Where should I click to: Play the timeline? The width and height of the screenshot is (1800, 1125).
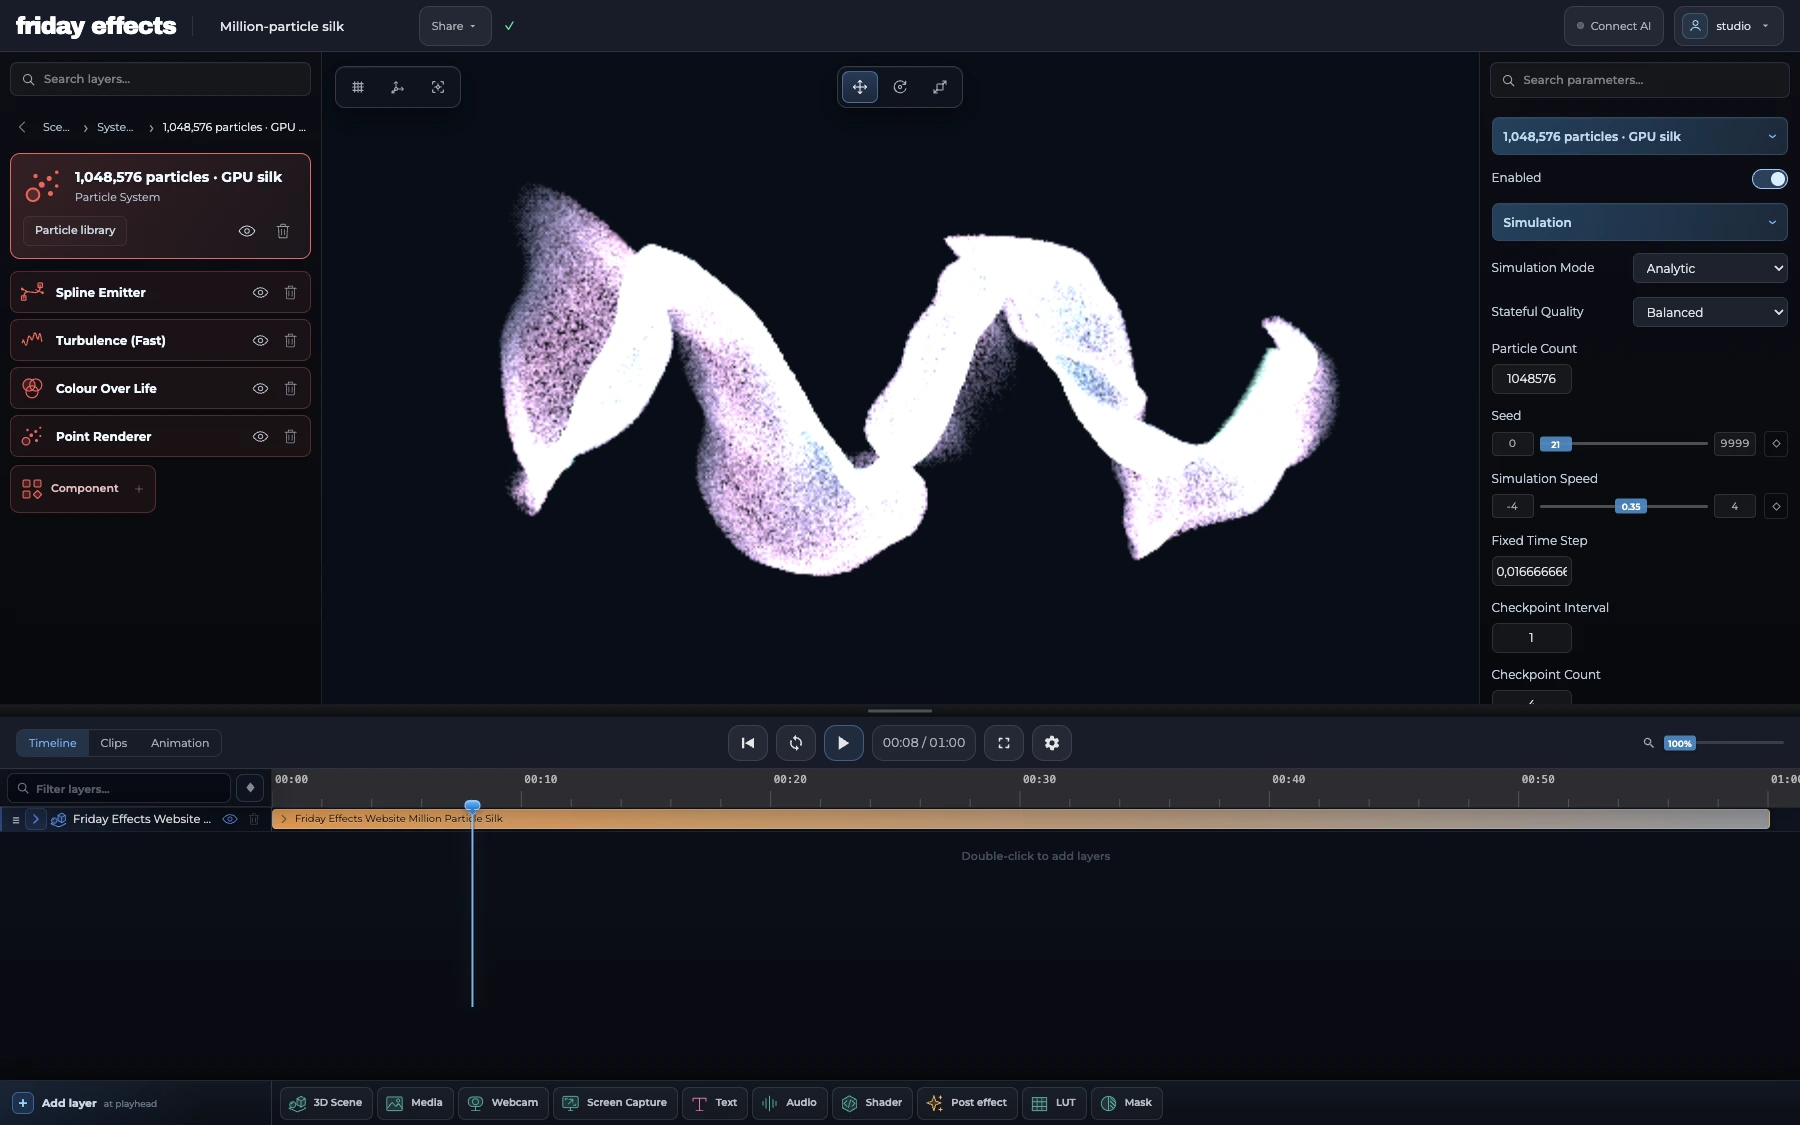pyautogui.click(x=844, y=743)
